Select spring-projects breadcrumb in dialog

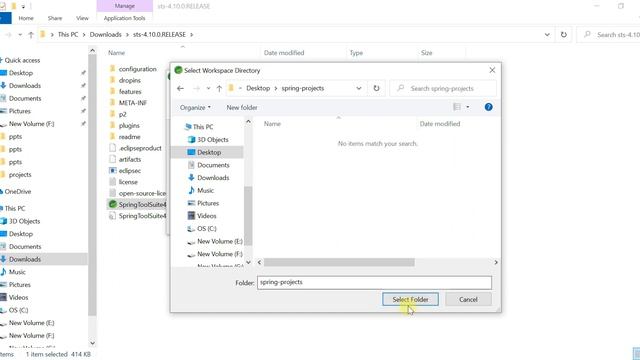(302, 88)
